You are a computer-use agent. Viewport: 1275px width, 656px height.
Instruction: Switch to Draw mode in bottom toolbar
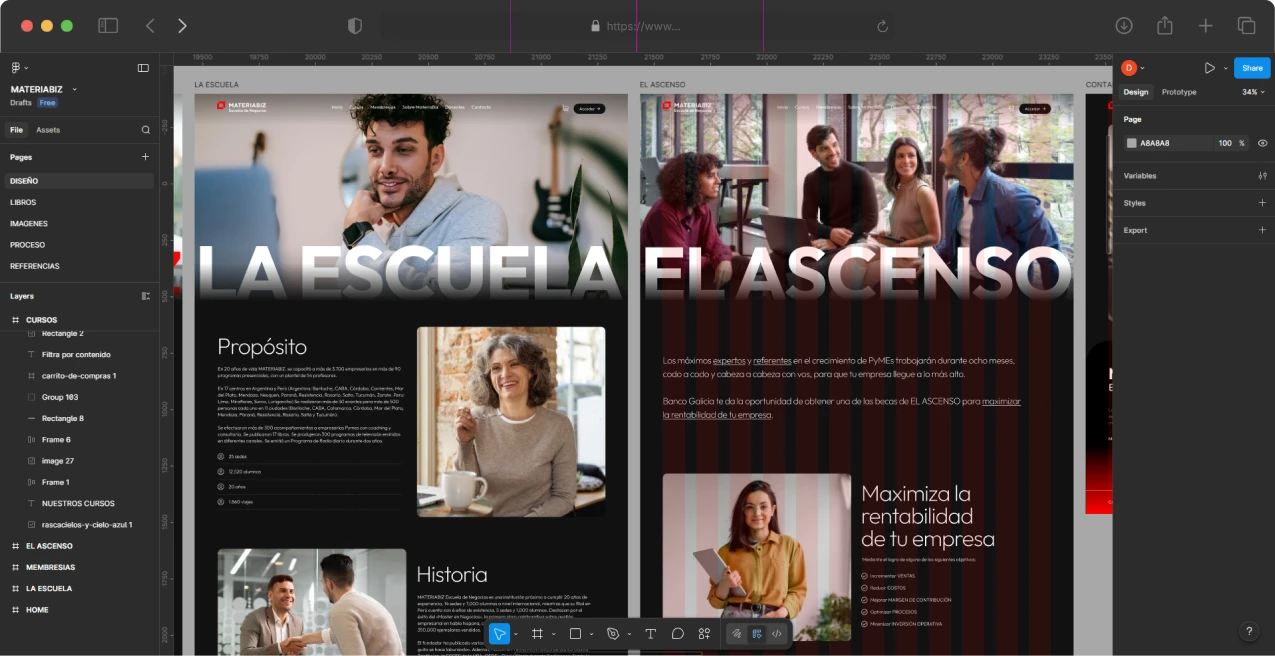click(736, 634)
